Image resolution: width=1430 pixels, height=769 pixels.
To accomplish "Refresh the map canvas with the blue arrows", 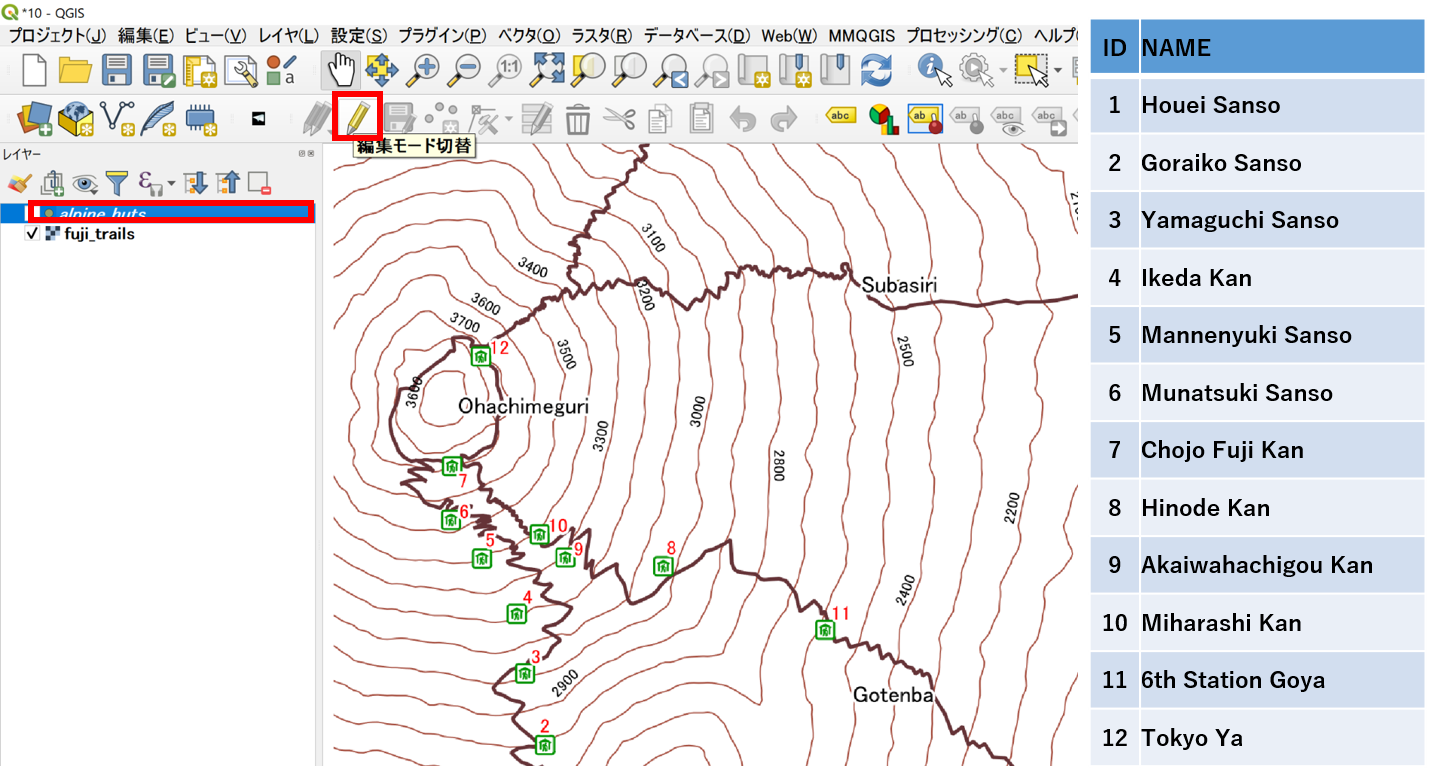I will [876, 69].
